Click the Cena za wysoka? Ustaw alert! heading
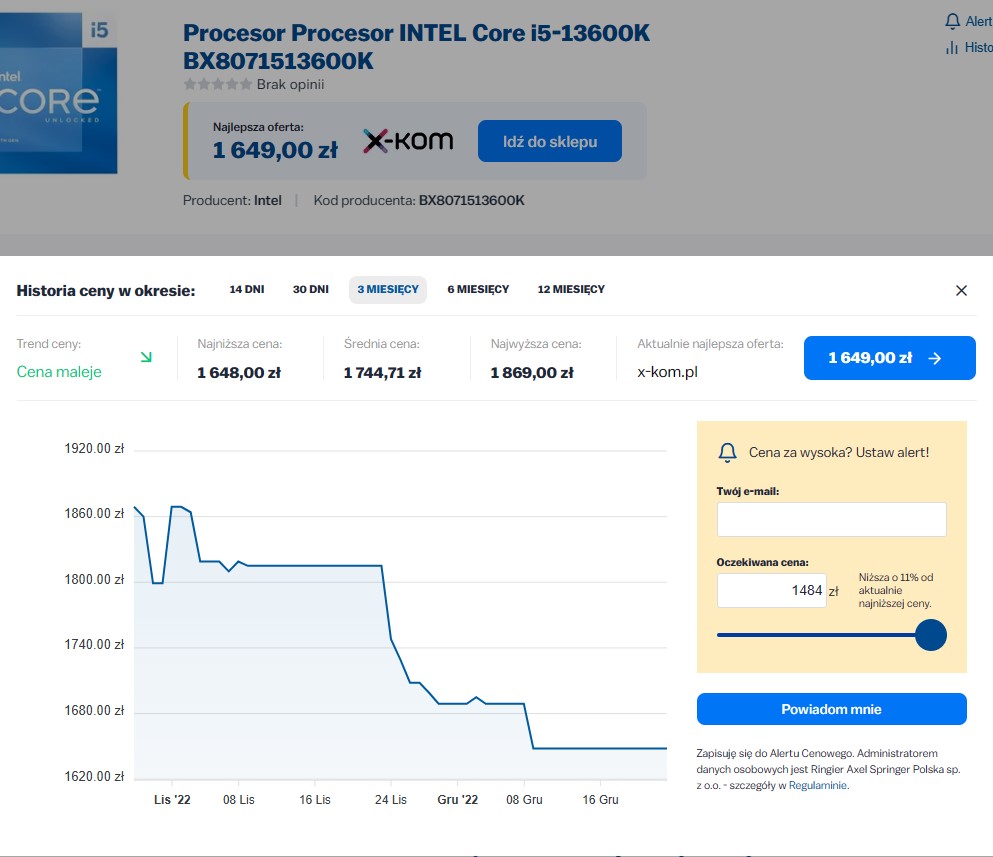The width and height of the screenshot is (993, 857). tap(838, 452)
